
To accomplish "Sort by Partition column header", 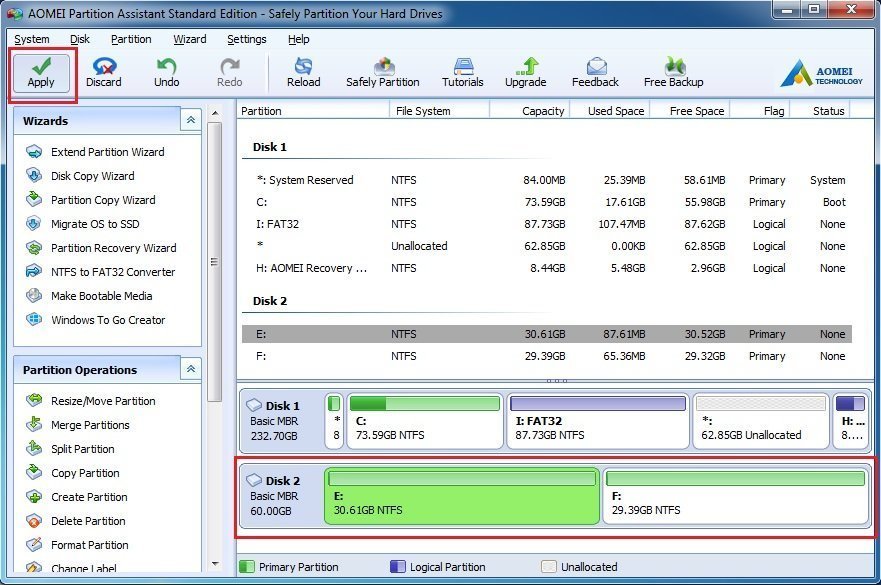I will pyautogui.click(x=313, y=111).
